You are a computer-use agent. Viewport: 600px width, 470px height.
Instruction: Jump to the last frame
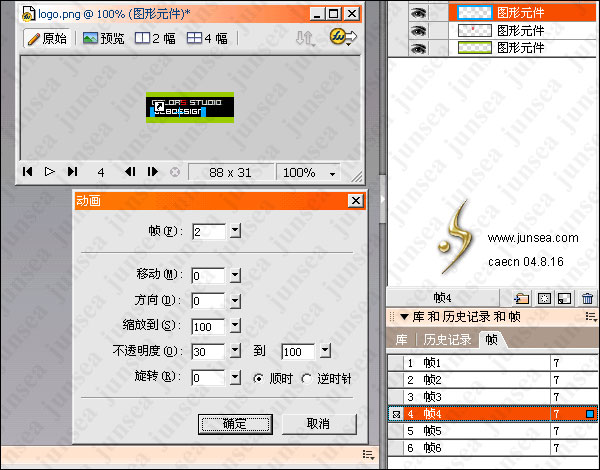[x=75, y=172]
